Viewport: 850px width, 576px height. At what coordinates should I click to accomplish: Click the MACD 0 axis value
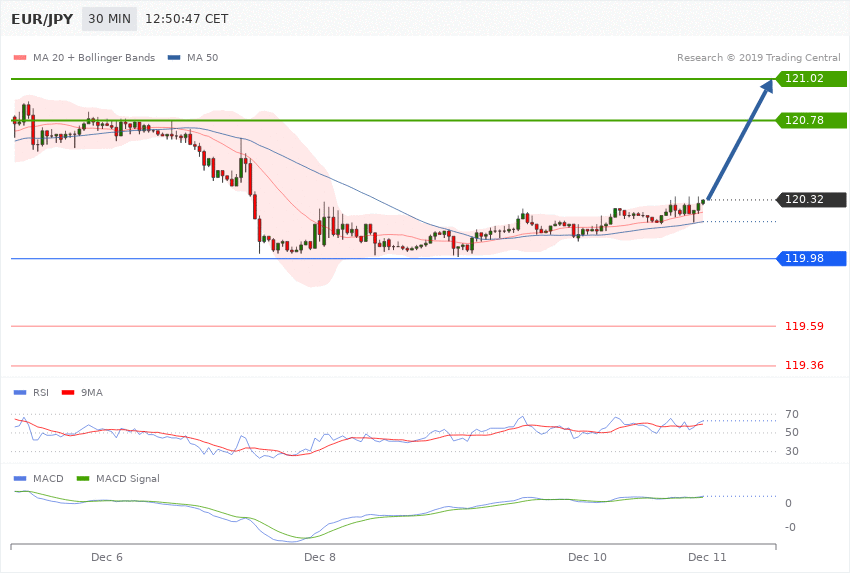click(x=788, y=503)
